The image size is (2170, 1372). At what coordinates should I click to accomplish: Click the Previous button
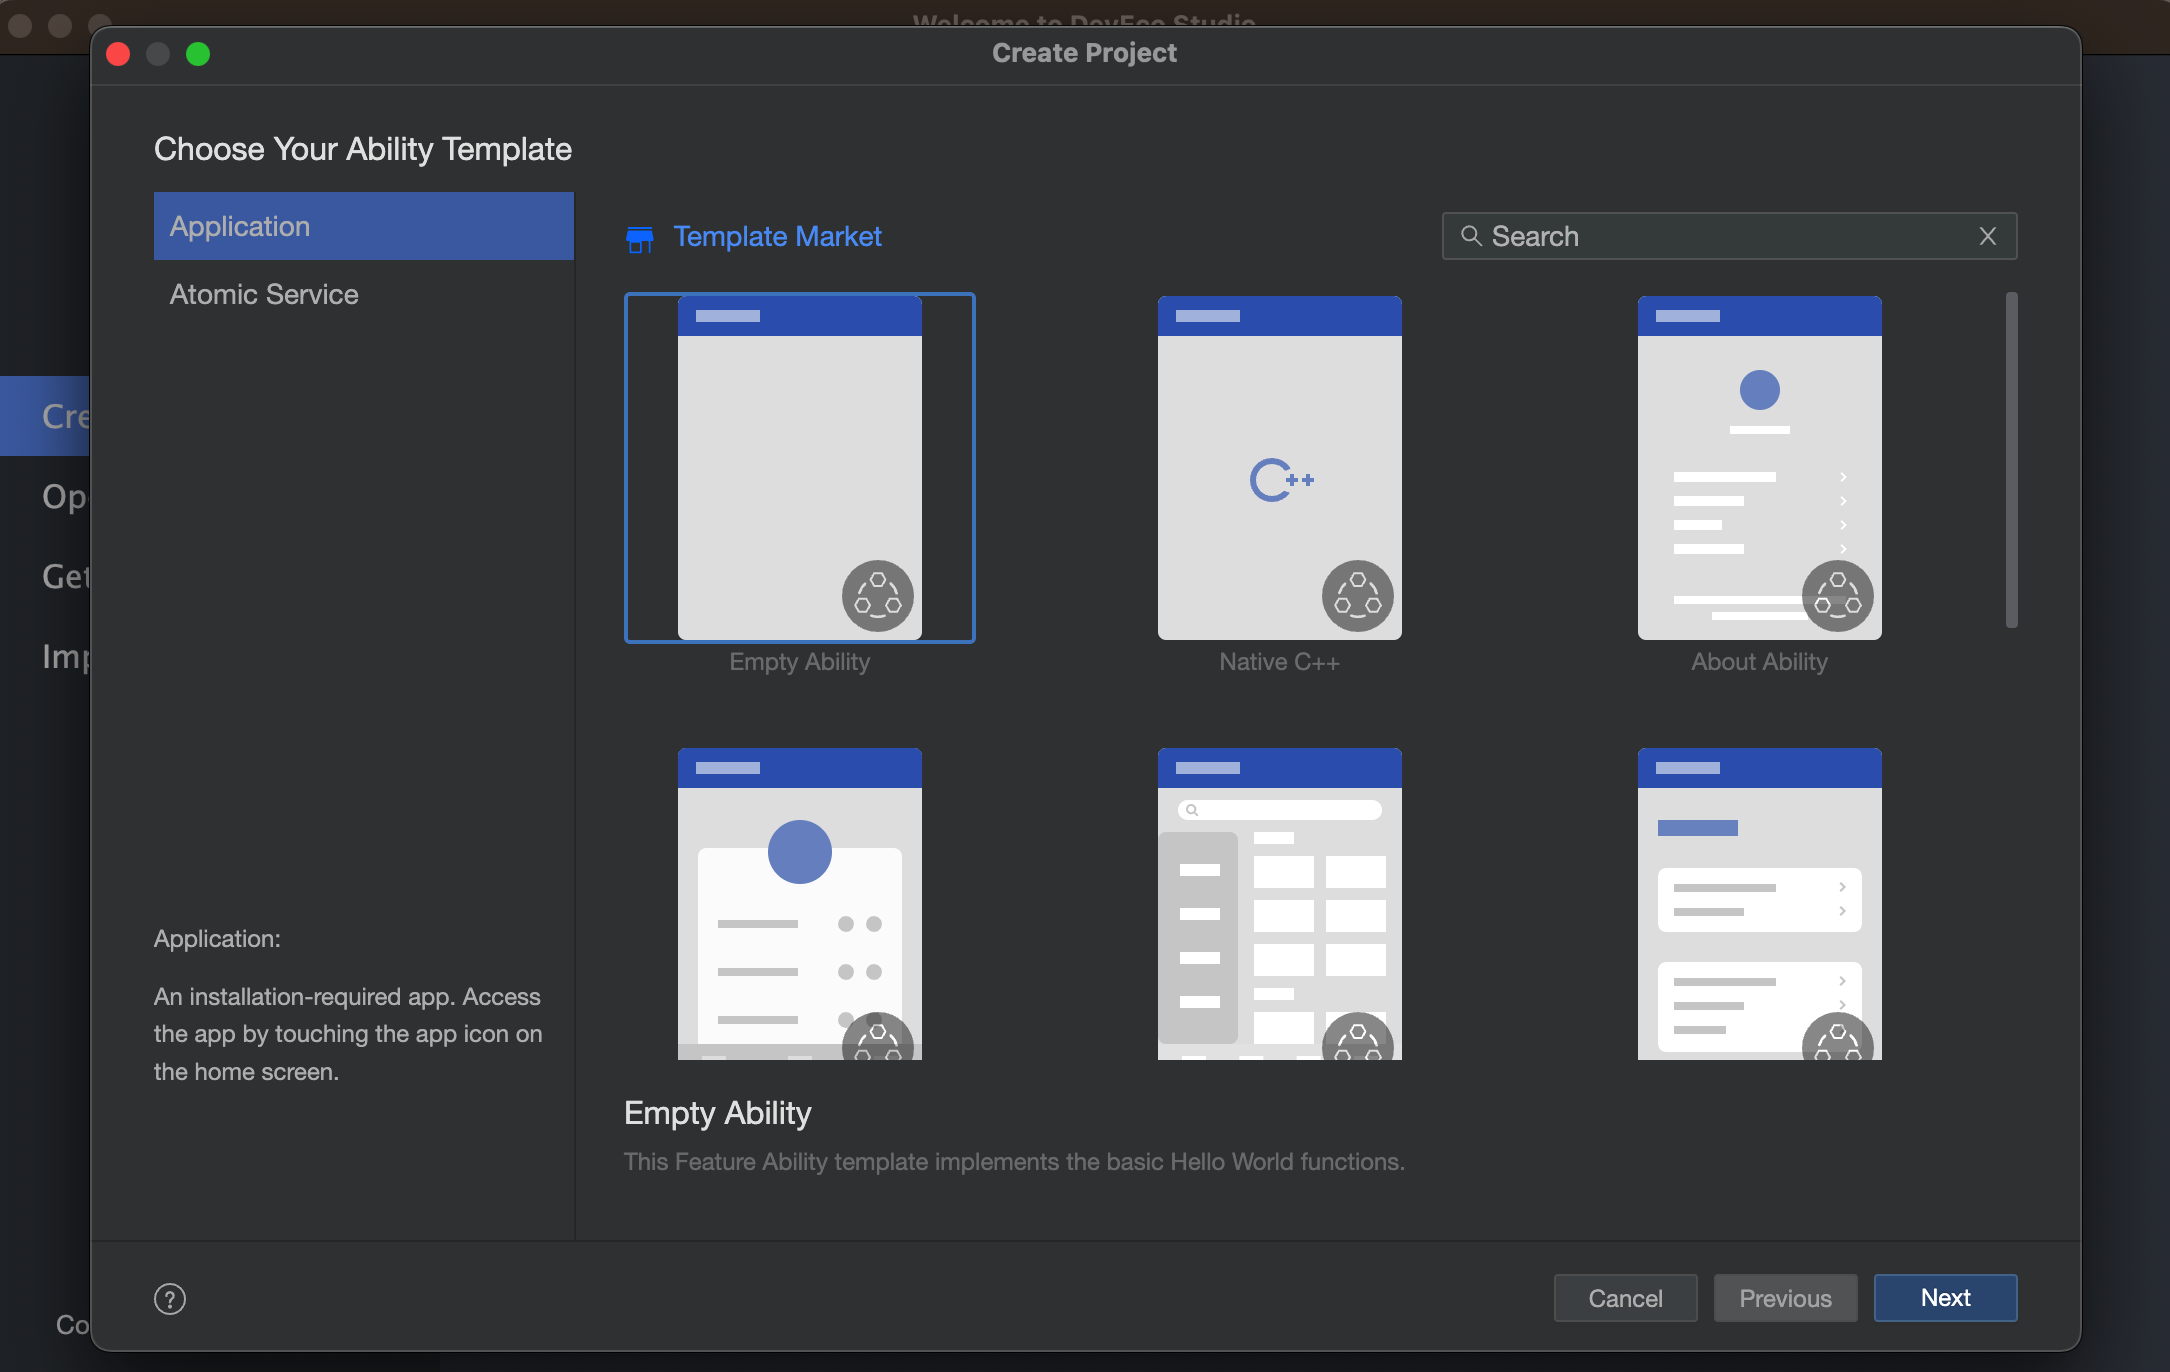coord(1786,1298)
